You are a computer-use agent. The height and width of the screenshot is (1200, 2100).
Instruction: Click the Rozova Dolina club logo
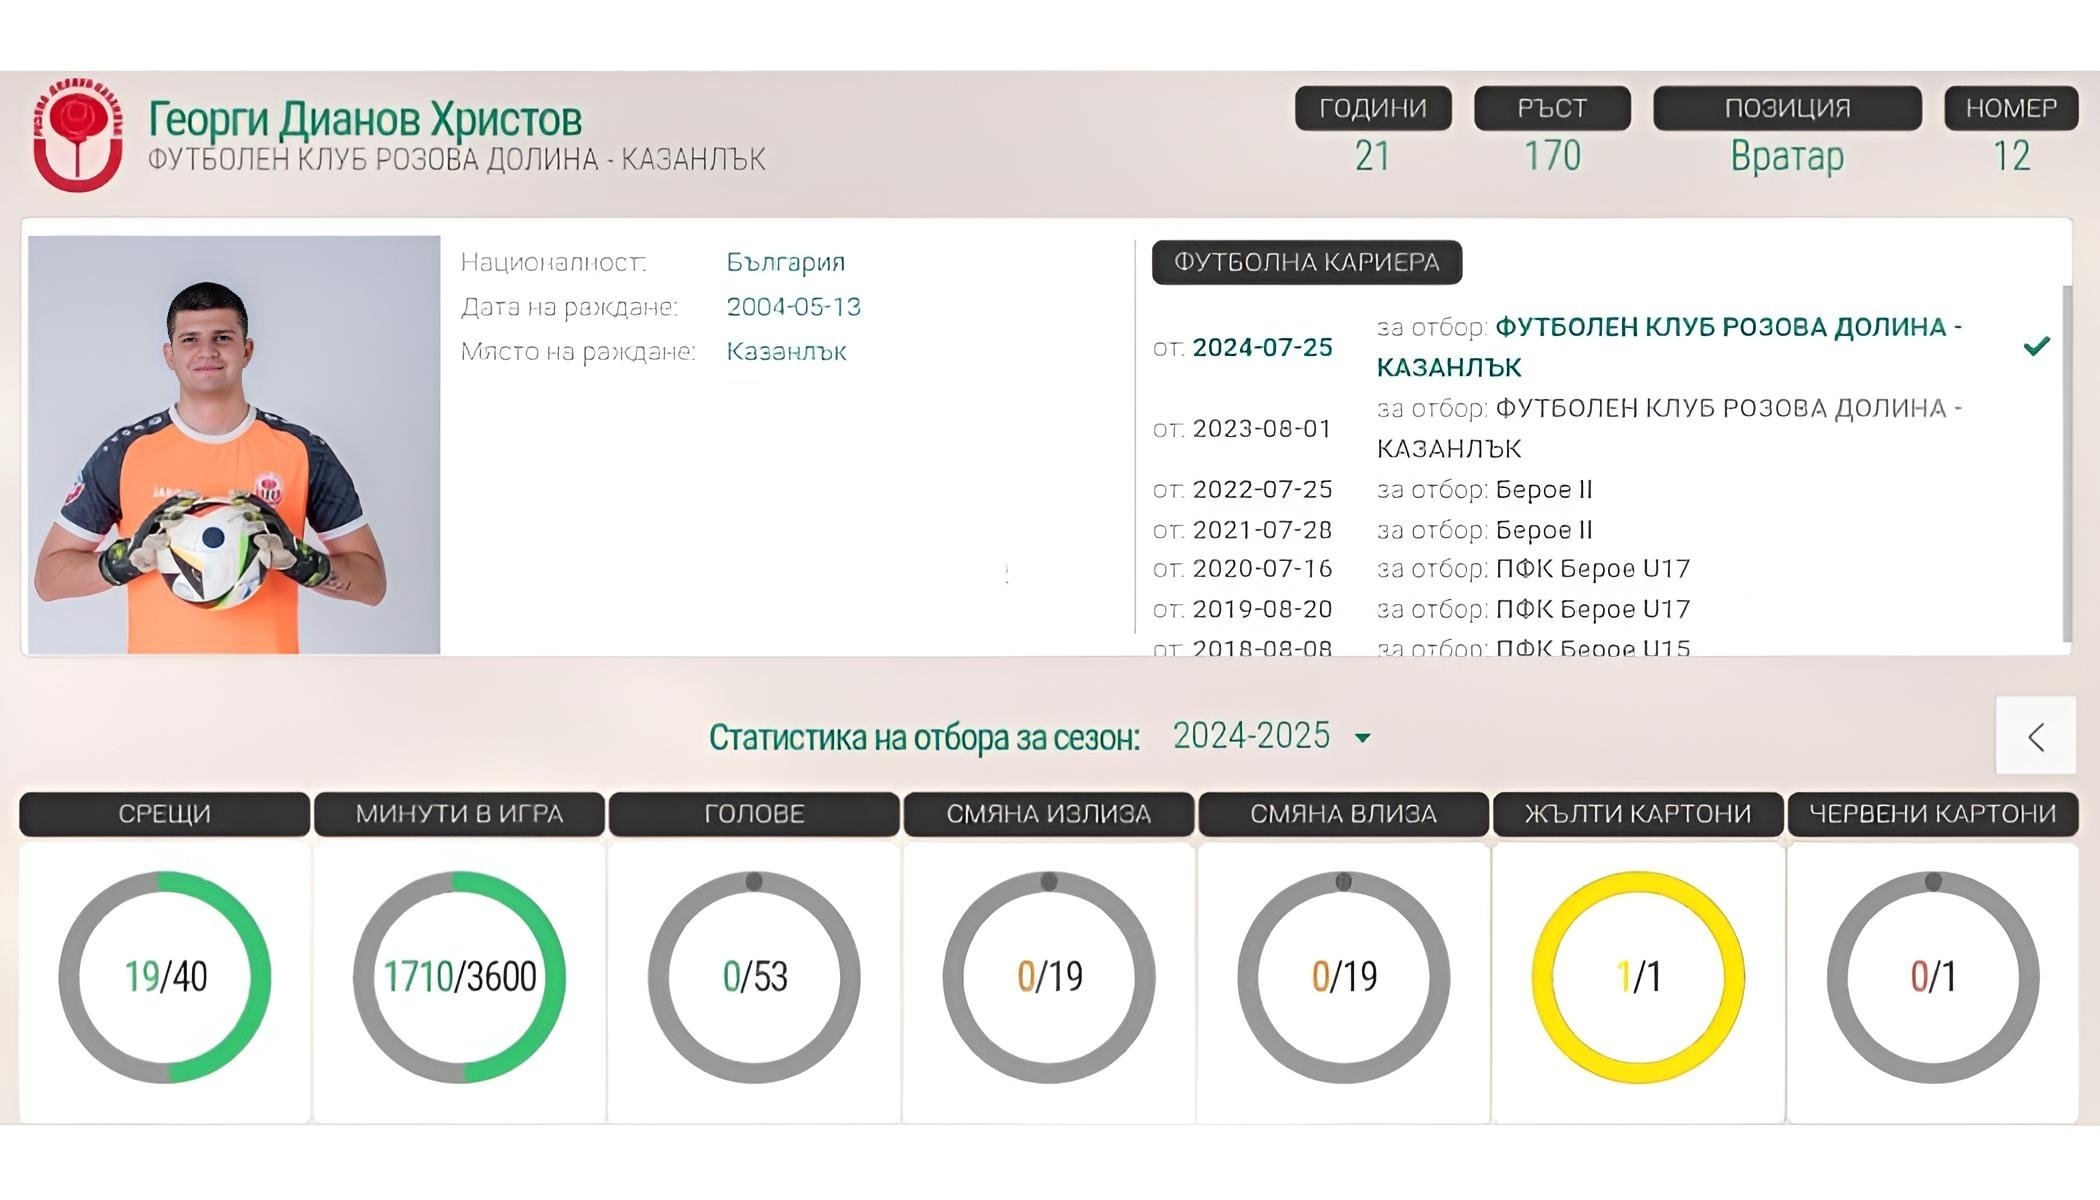78,134
